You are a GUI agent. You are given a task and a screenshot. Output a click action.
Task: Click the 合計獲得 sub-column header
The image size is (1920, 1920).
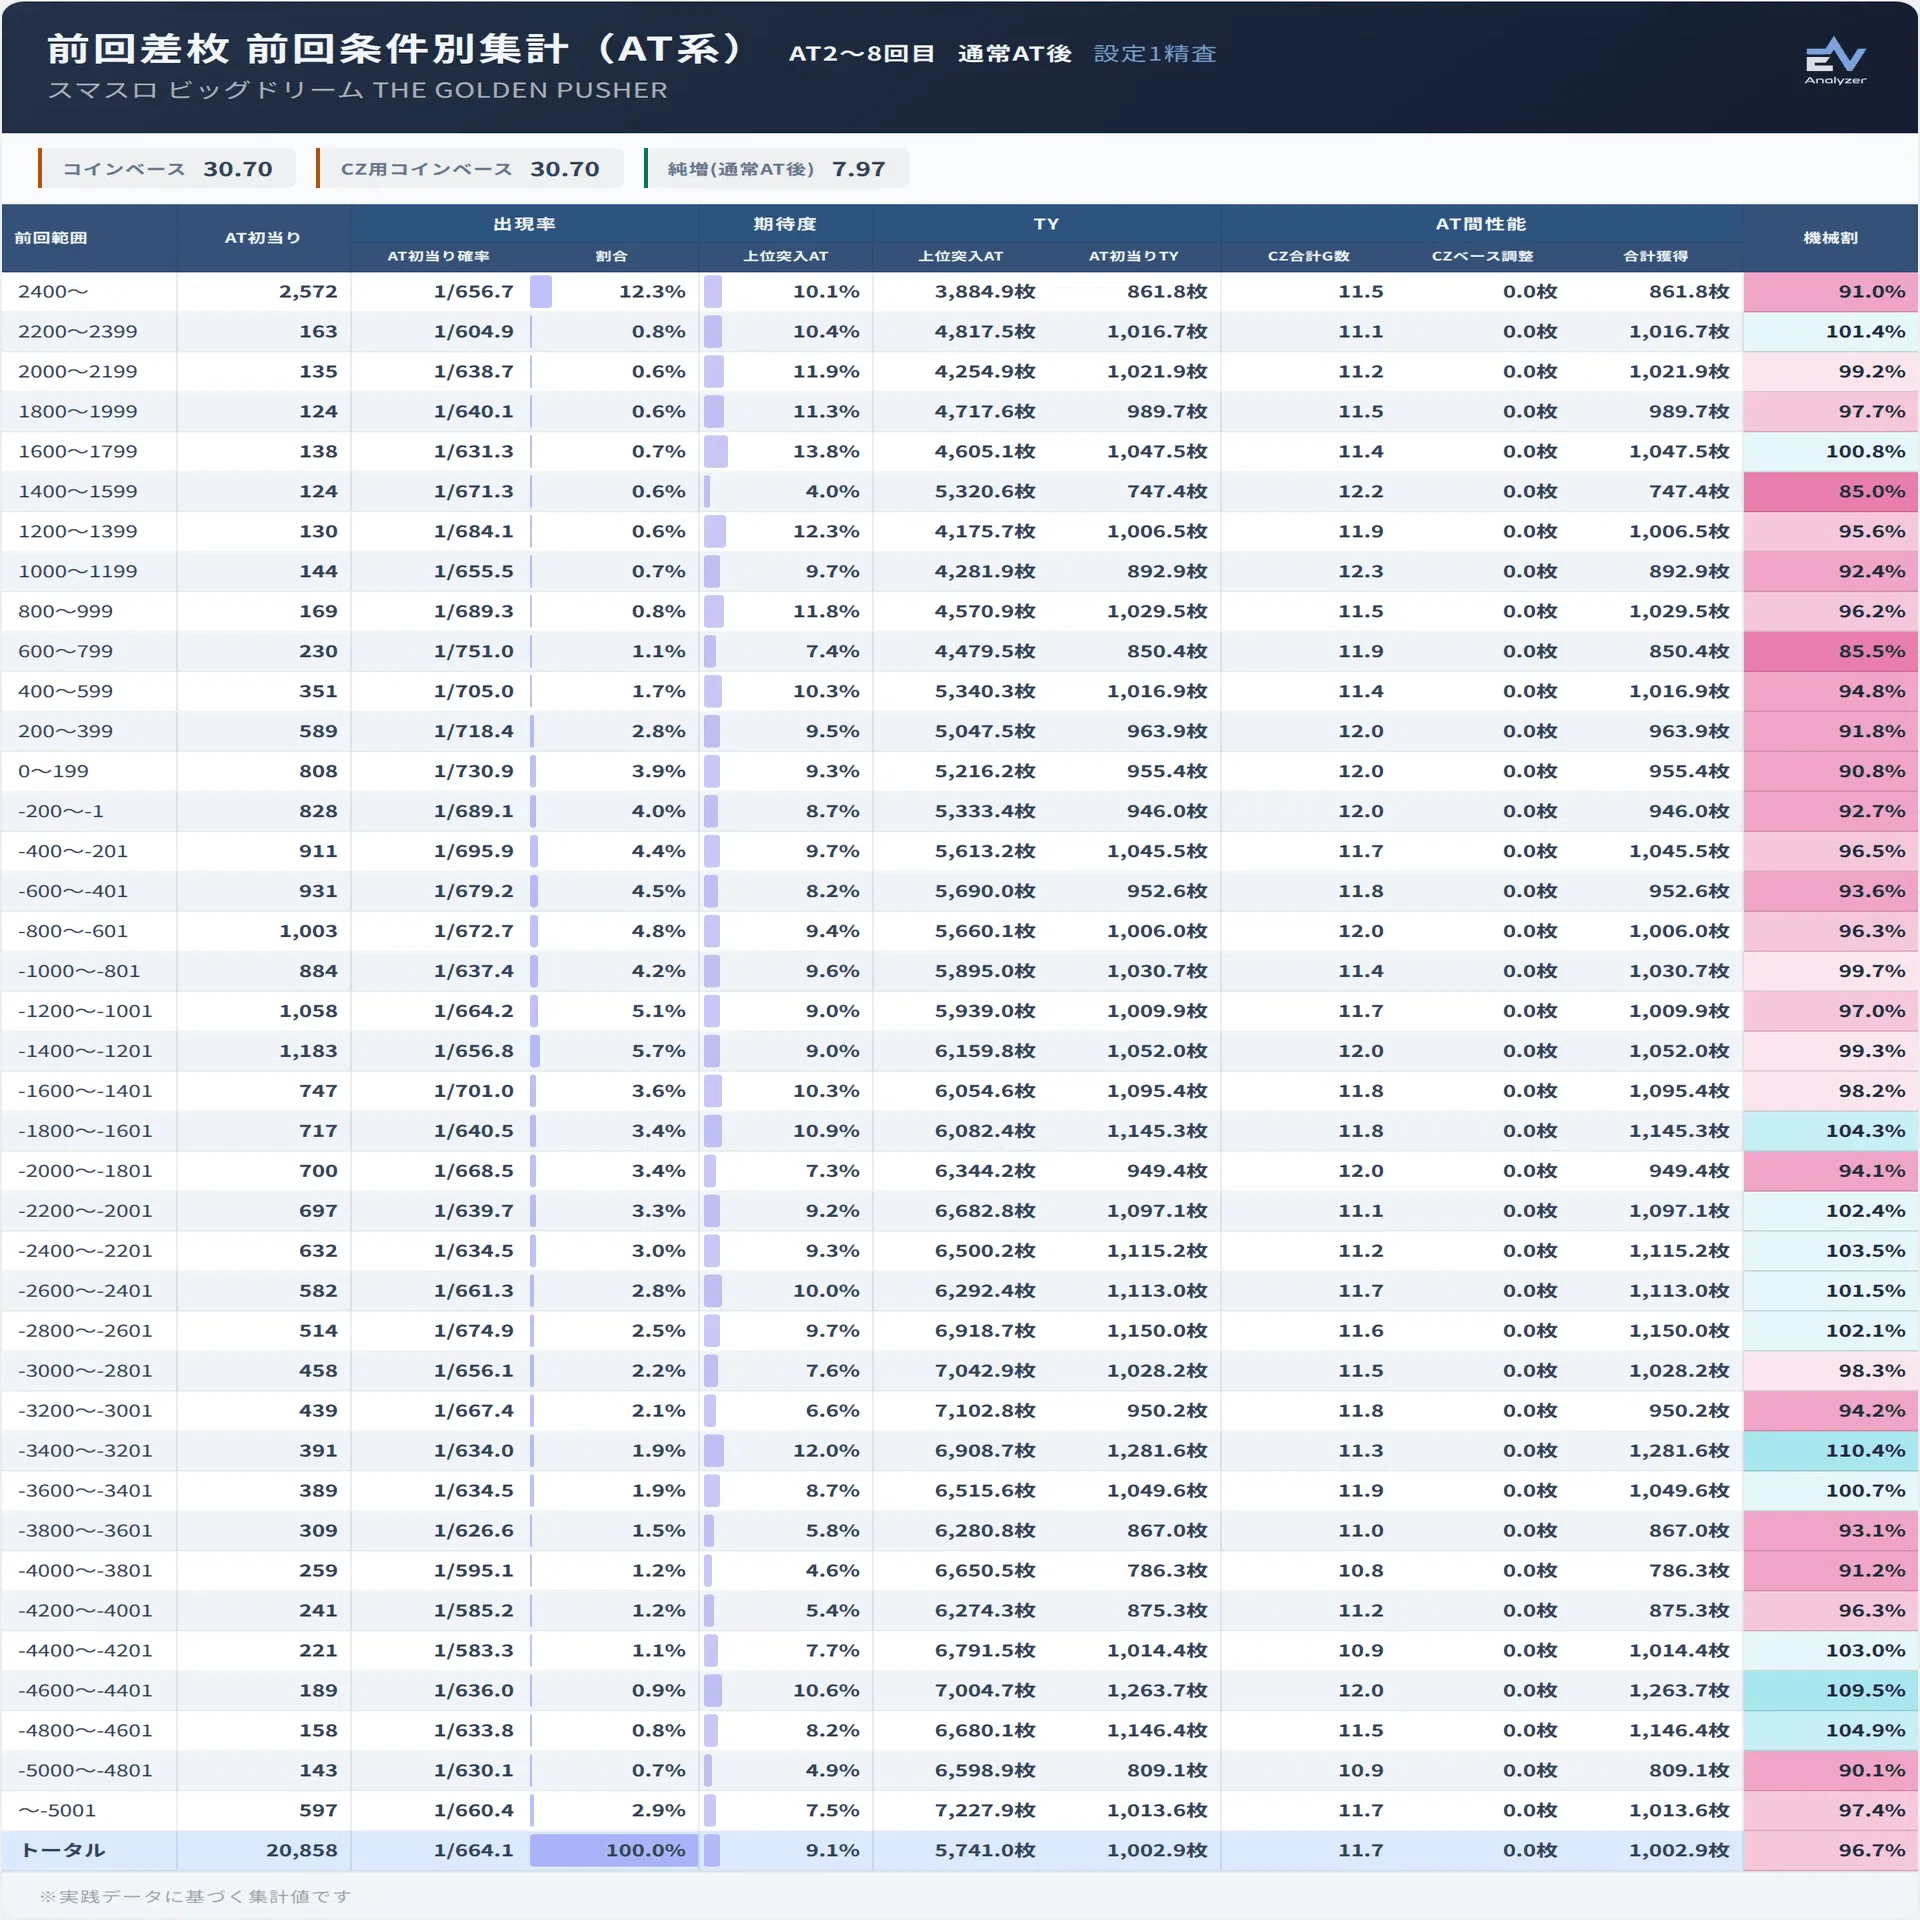(x=1655, y=256)
